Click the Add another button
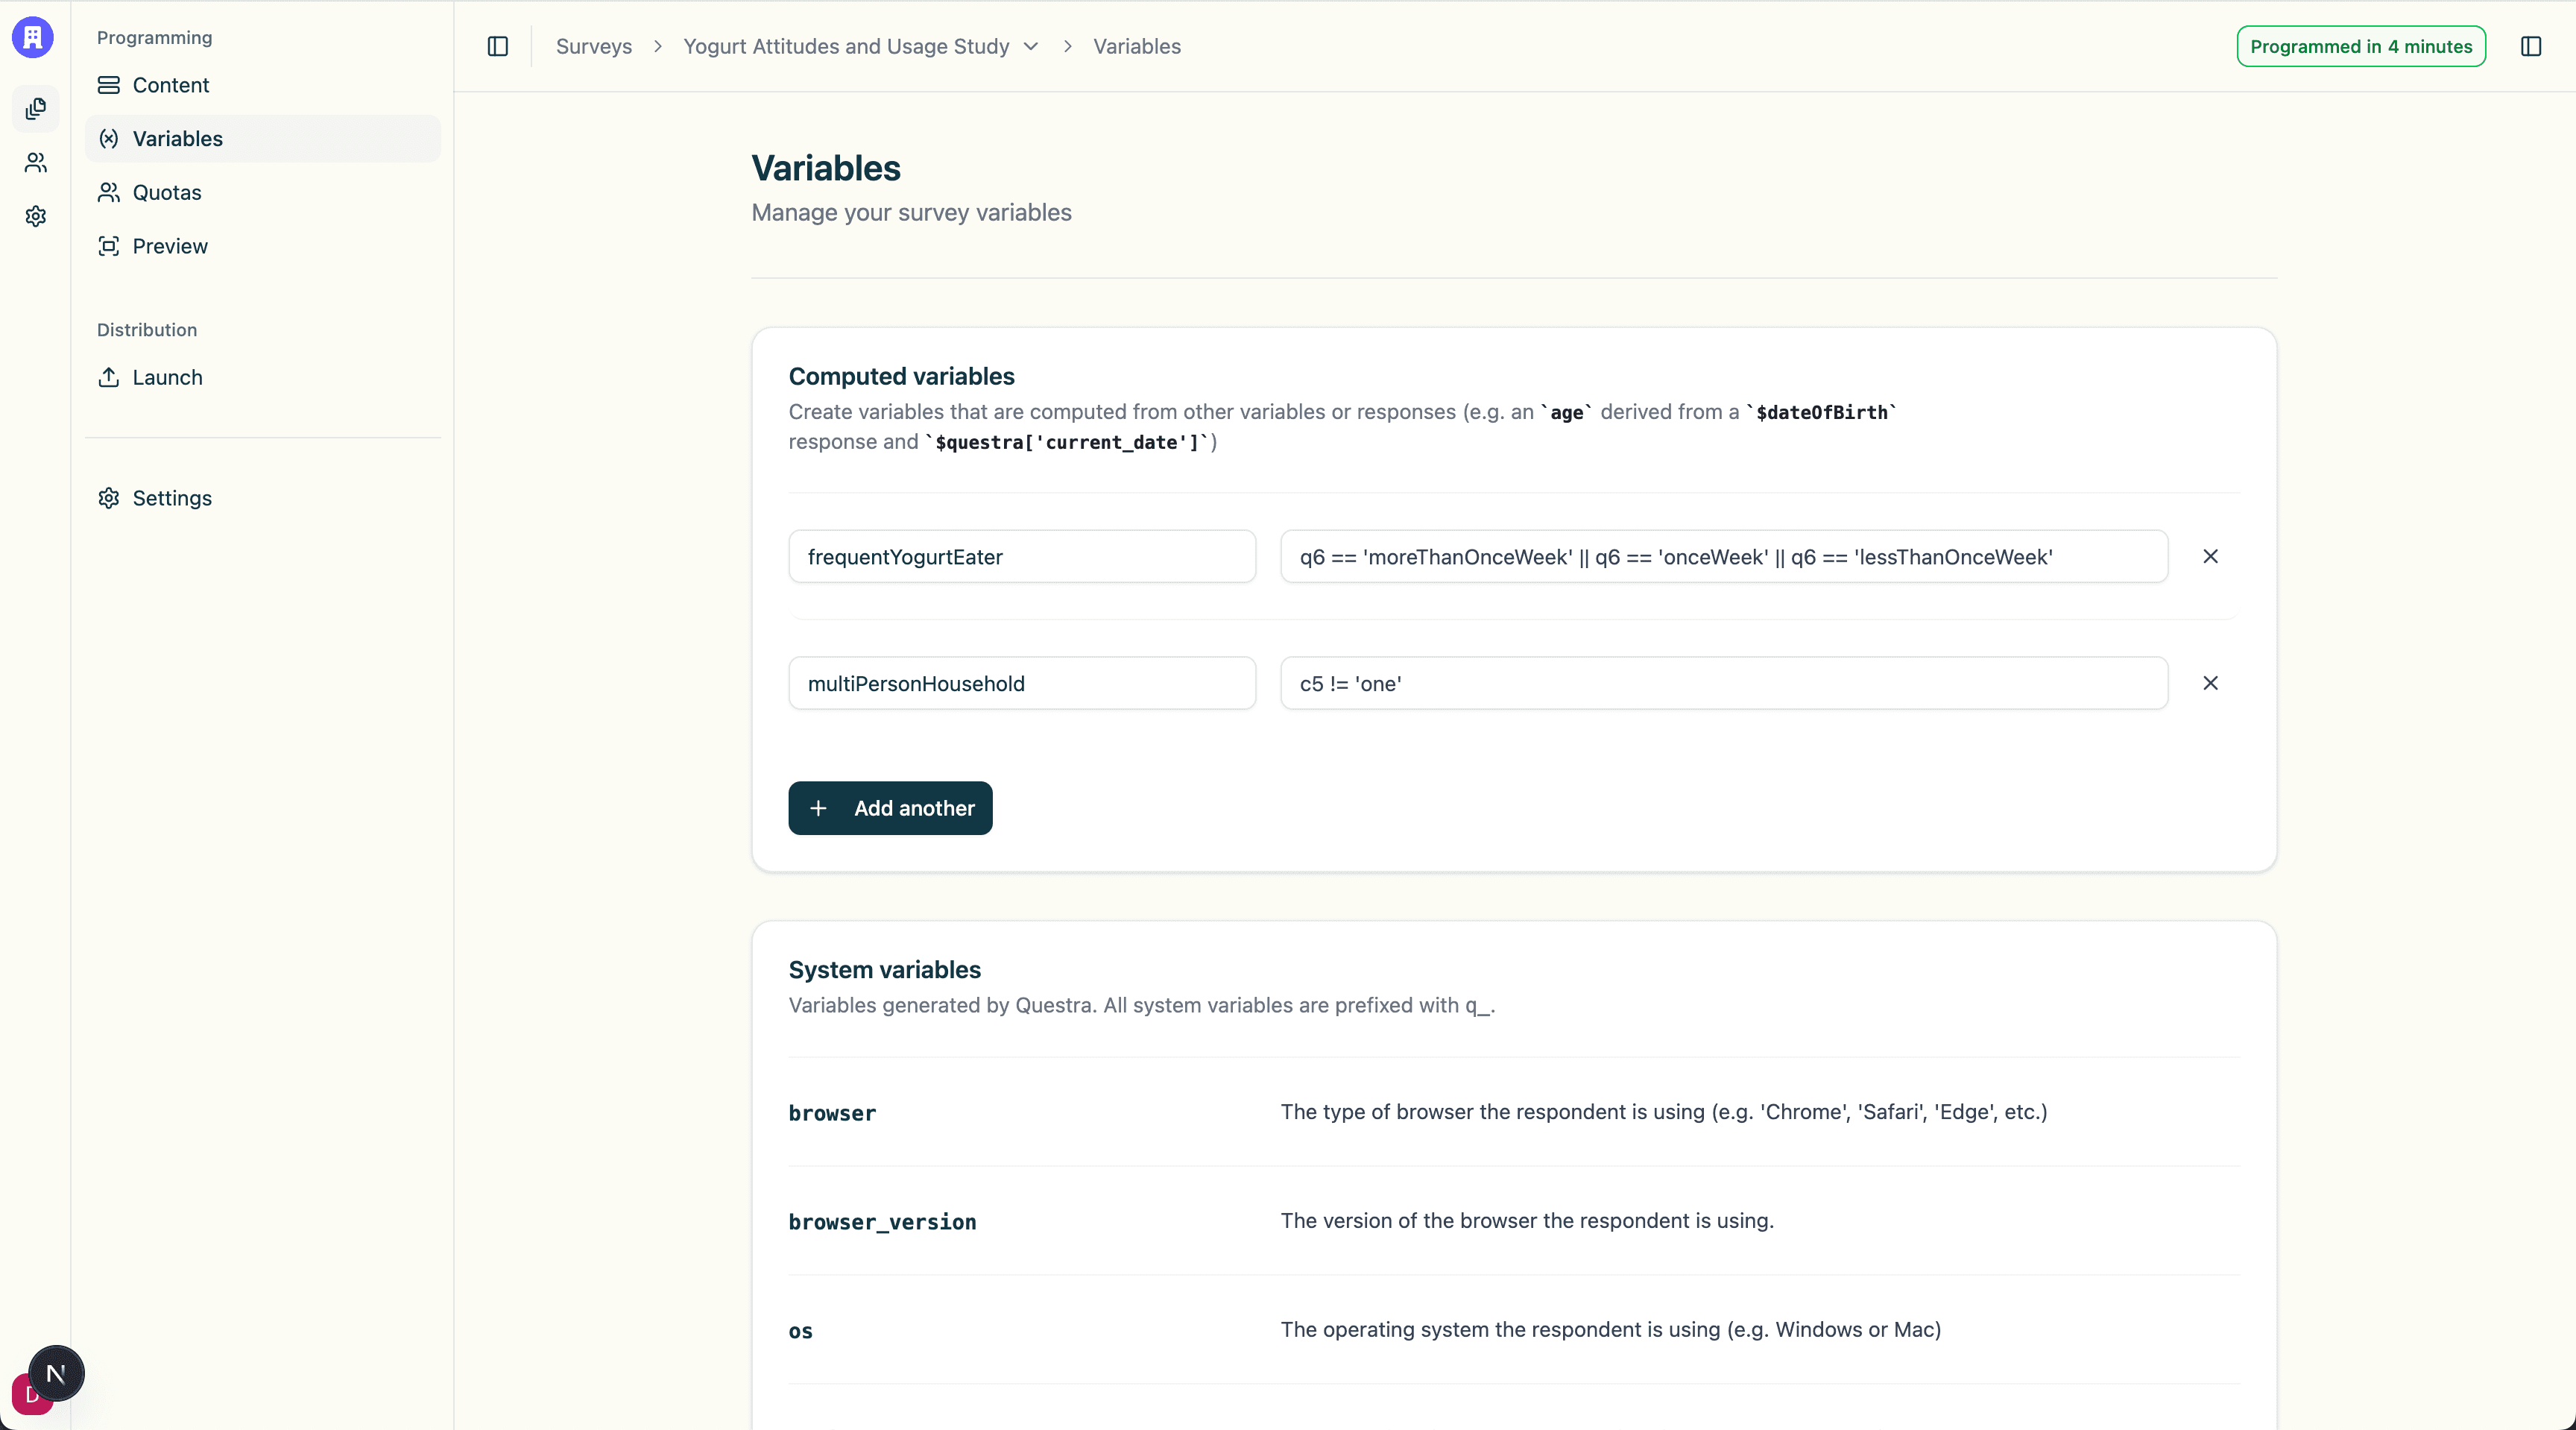This screenshot has height=1430, width=2576. (889, 808)
